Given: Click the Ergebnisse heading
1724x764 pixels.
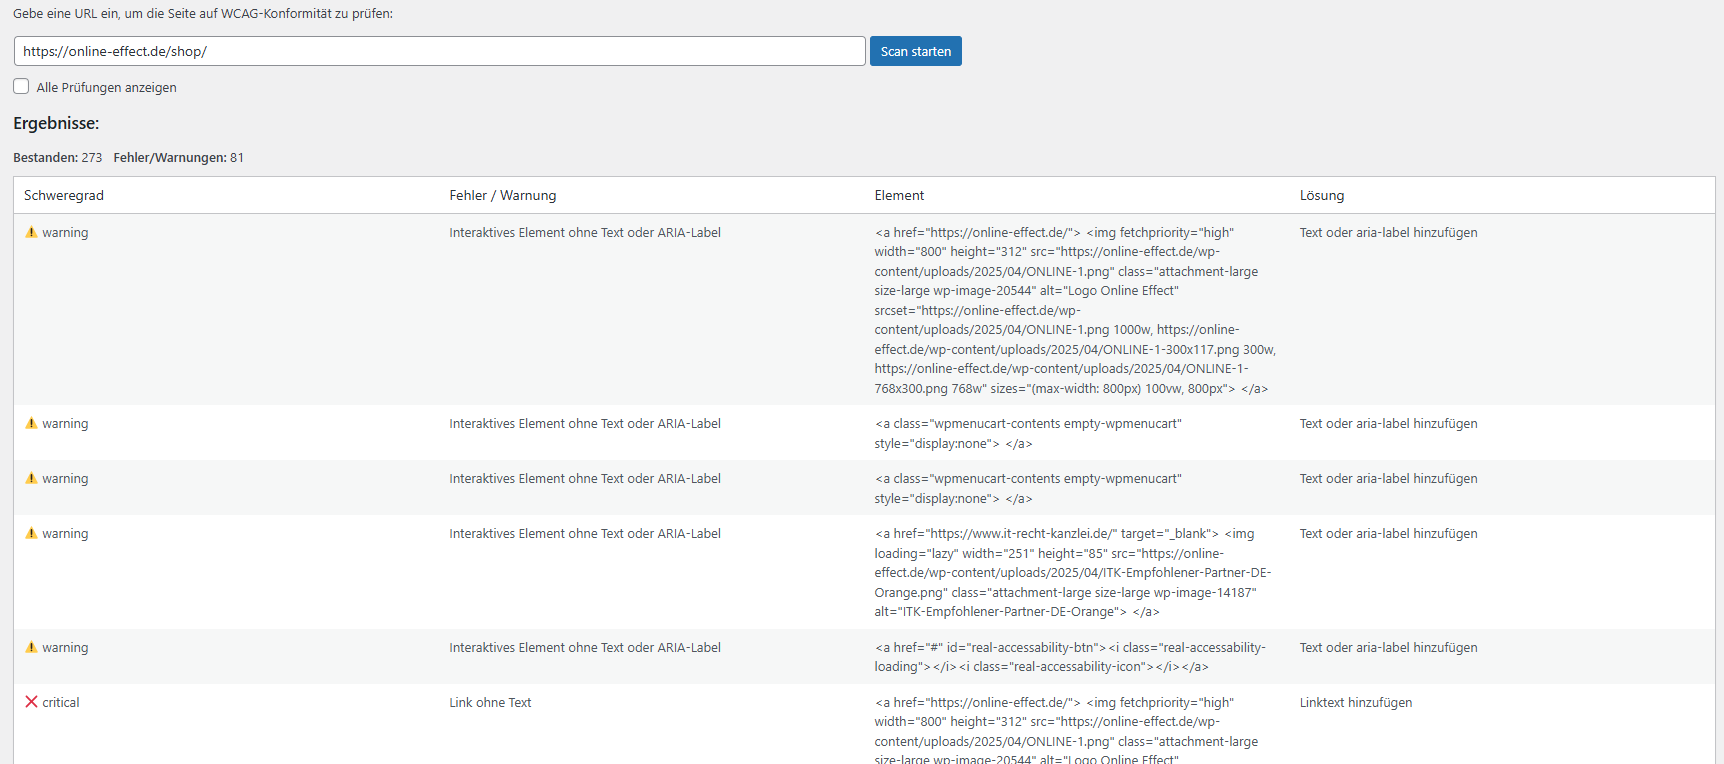Looking at the screenshot, I should (56, 123).
